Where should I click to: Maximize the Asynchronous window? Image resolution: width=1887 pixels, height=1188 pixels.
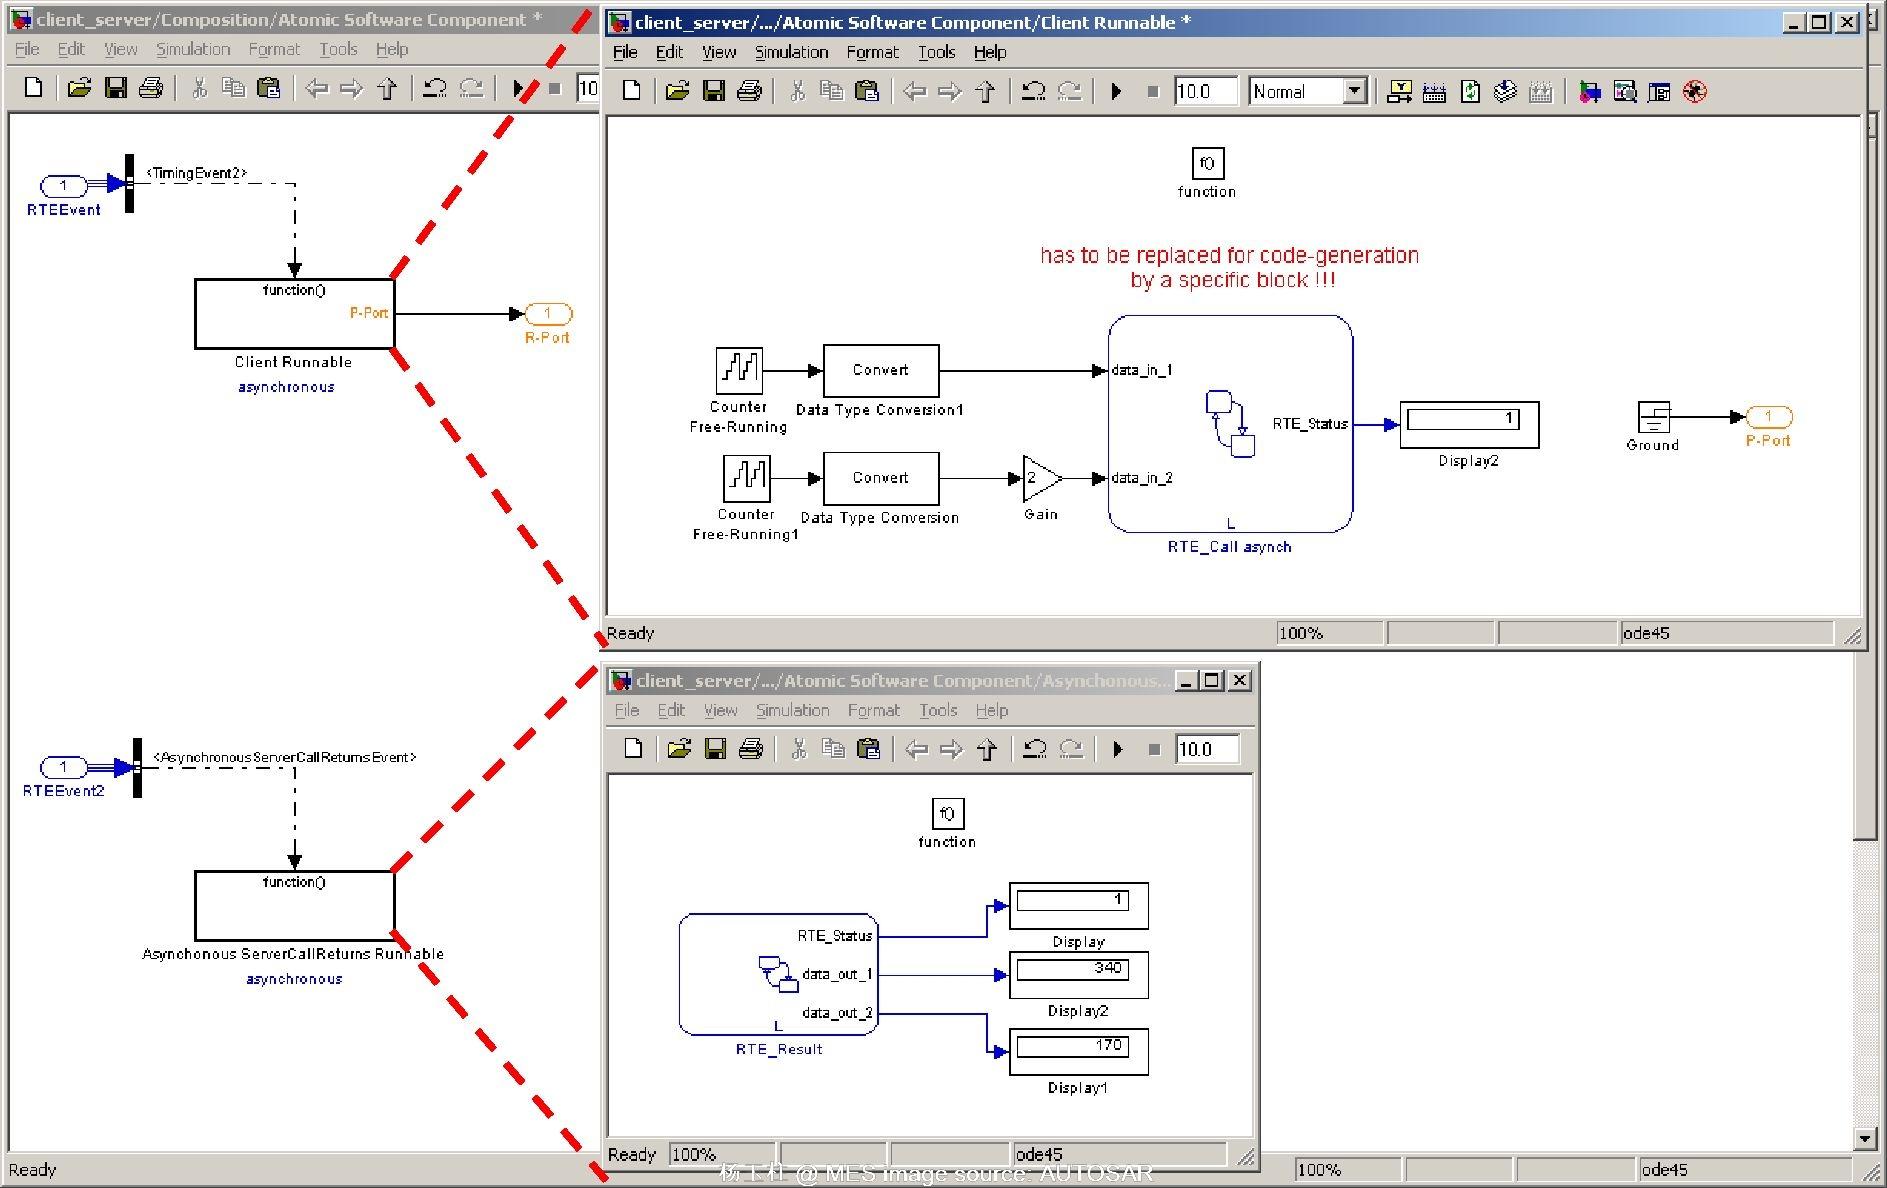(1212, 680)
